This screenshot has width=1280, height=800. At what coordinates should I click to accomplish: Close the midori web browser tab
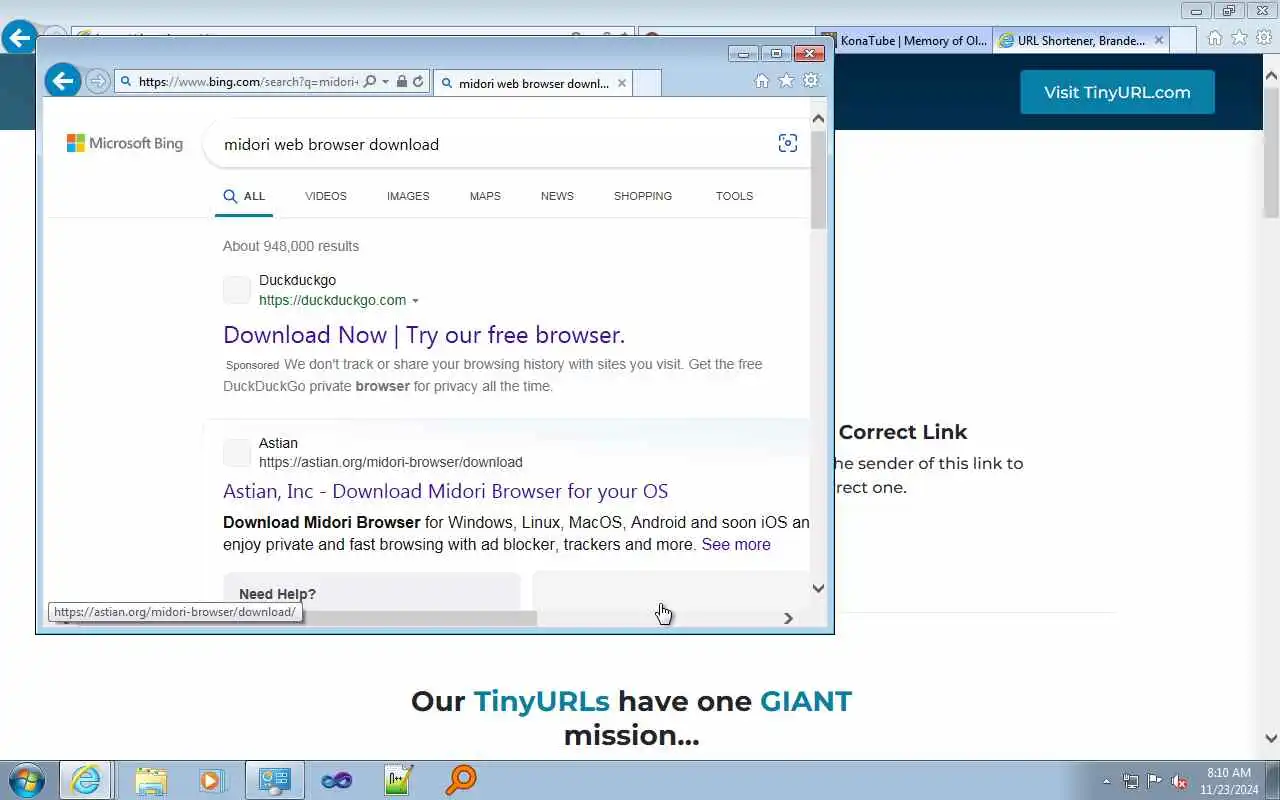[x=621, y=83]
